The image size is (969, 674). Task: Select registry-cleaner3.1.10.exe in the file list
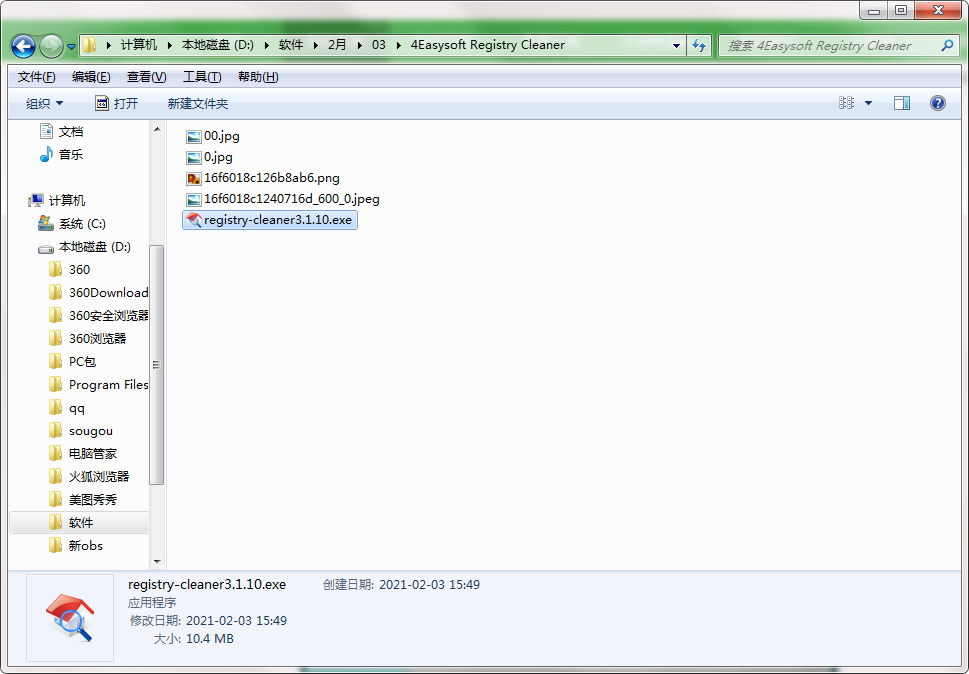(269, 220)
